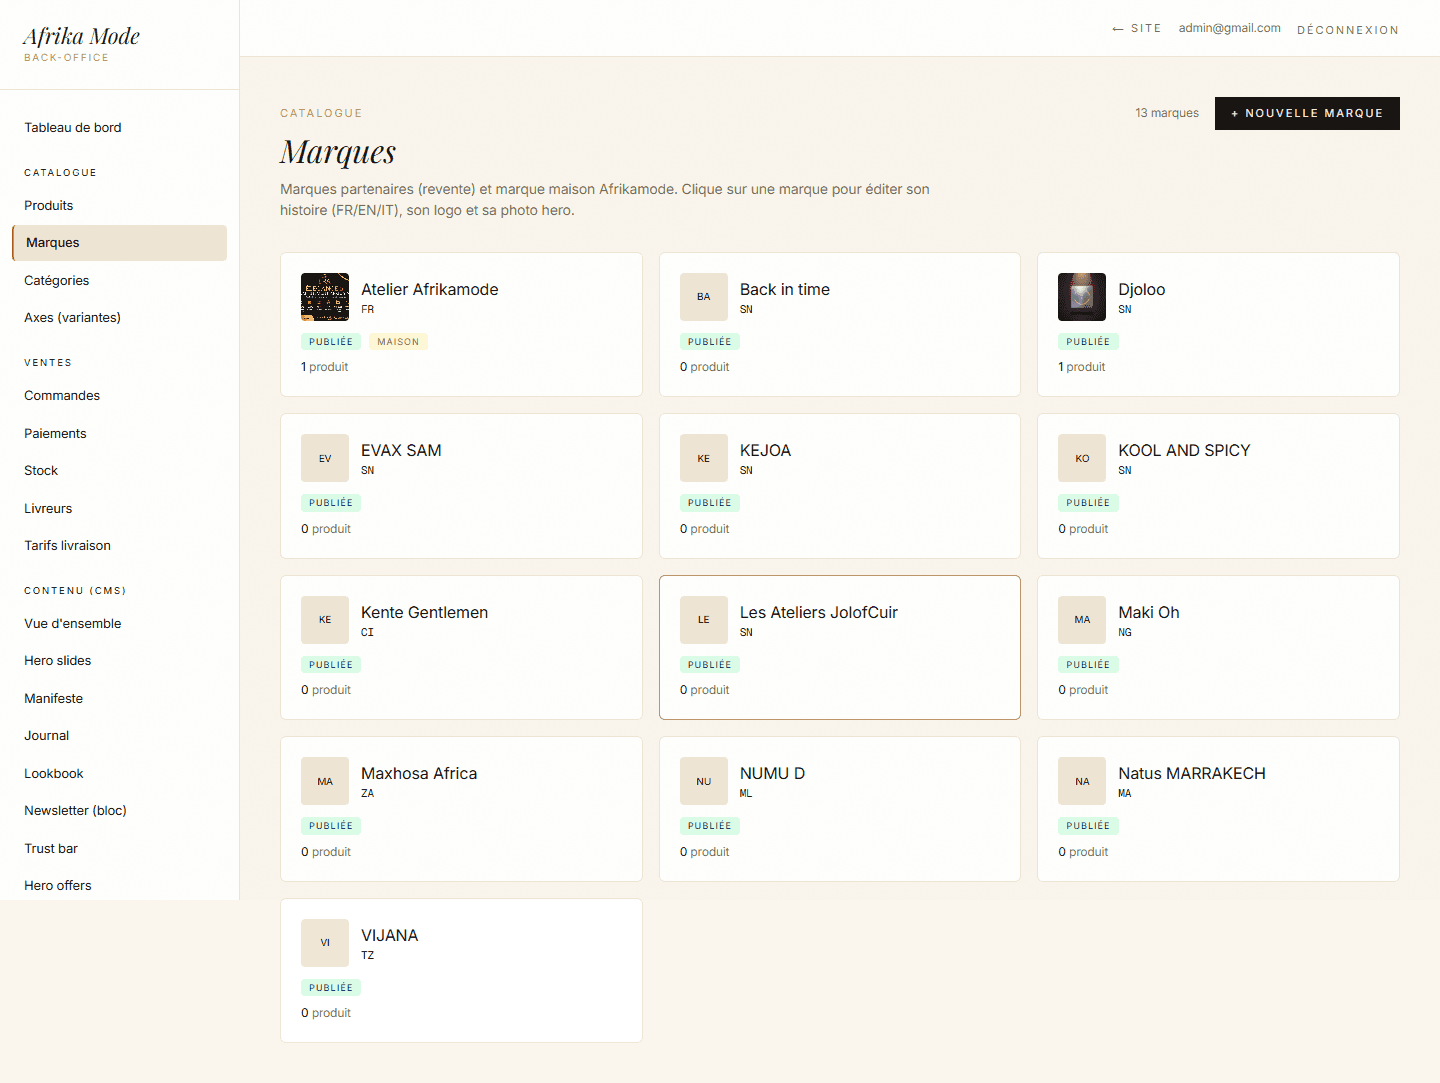Open the Paiements sidebar item
The width and height of the screenshot is (1440, 1083).
(119, 434)
